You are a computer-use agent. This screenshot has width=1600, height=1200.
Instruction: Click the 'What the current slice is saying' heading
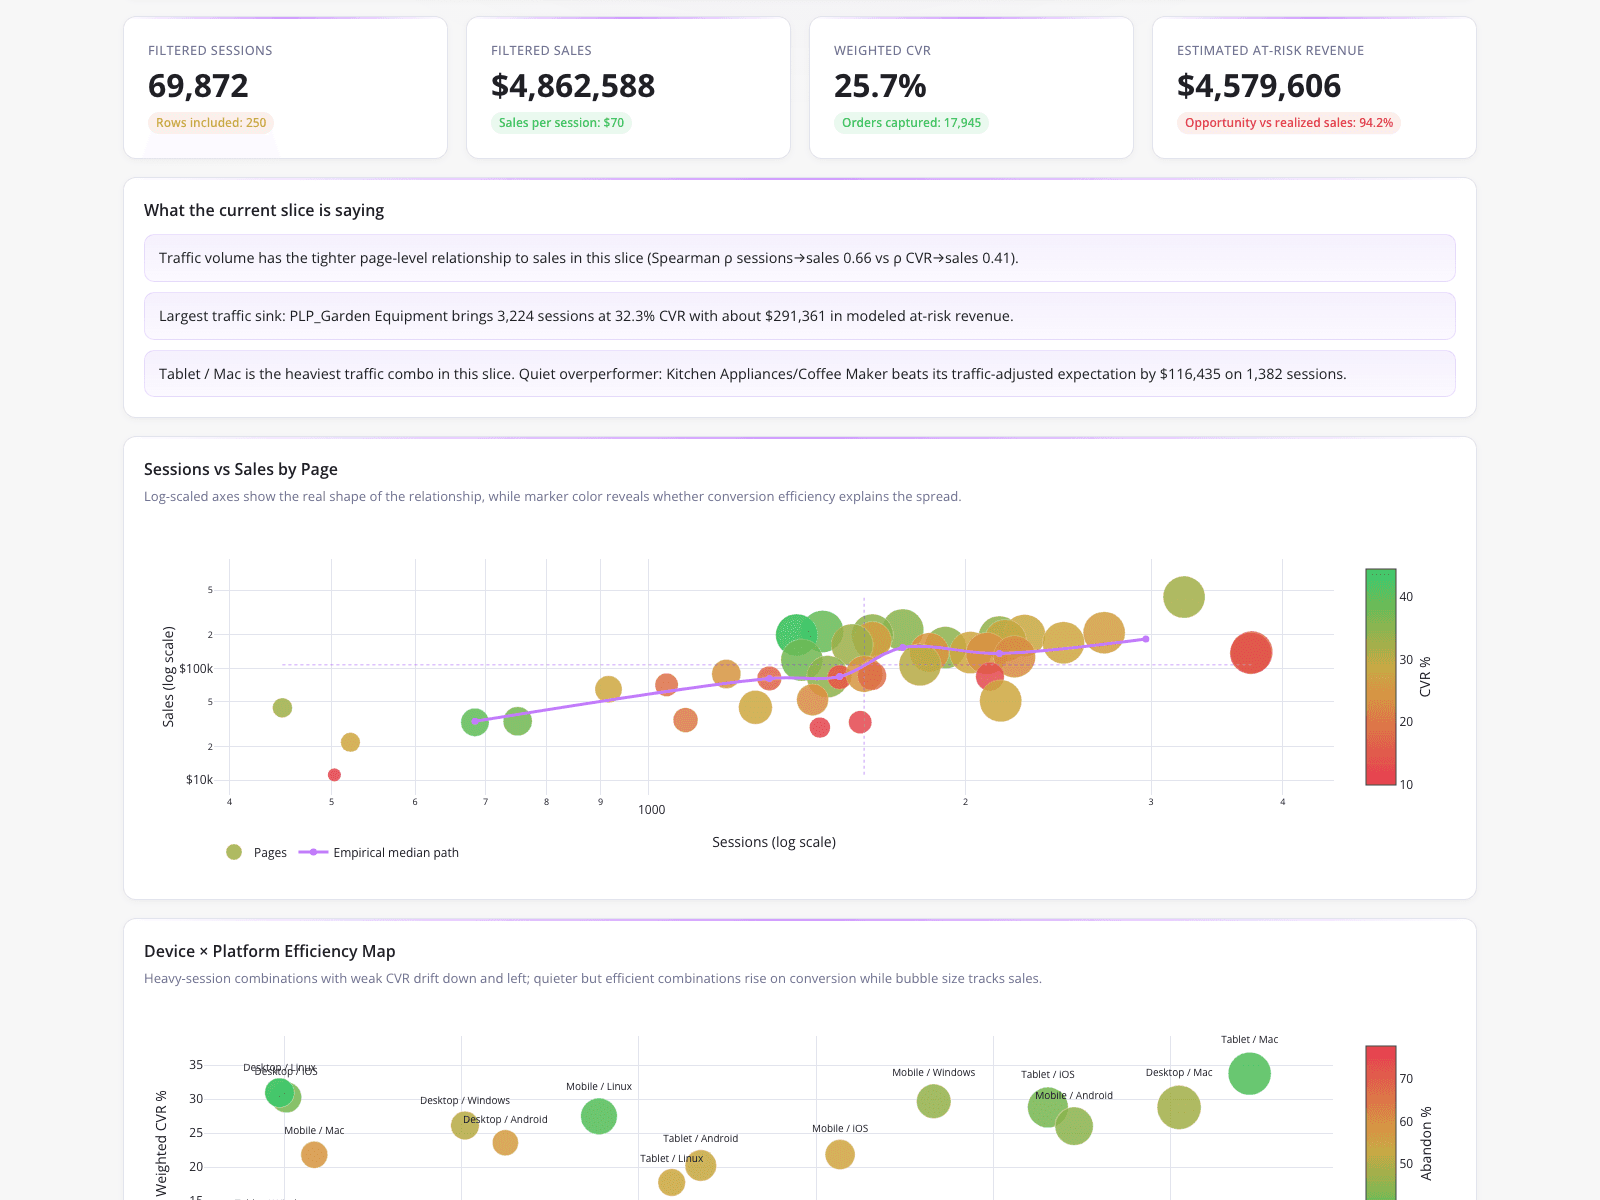(x=264, y=210)
